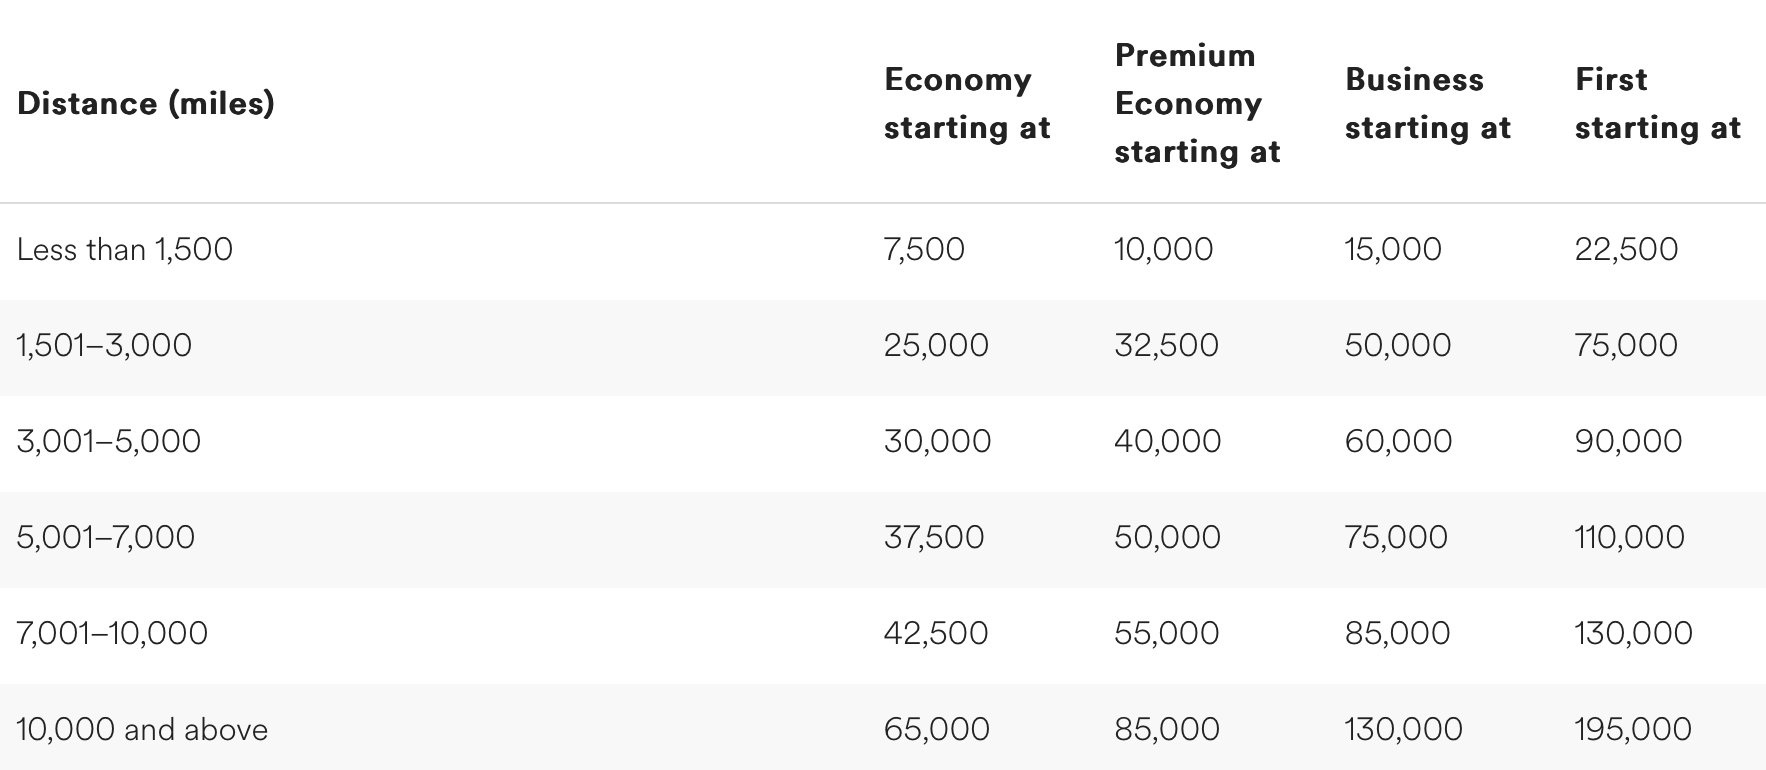Select the 7,500 economy value
The height and width of the screenshot is (770, 1766).
(924, 249)
